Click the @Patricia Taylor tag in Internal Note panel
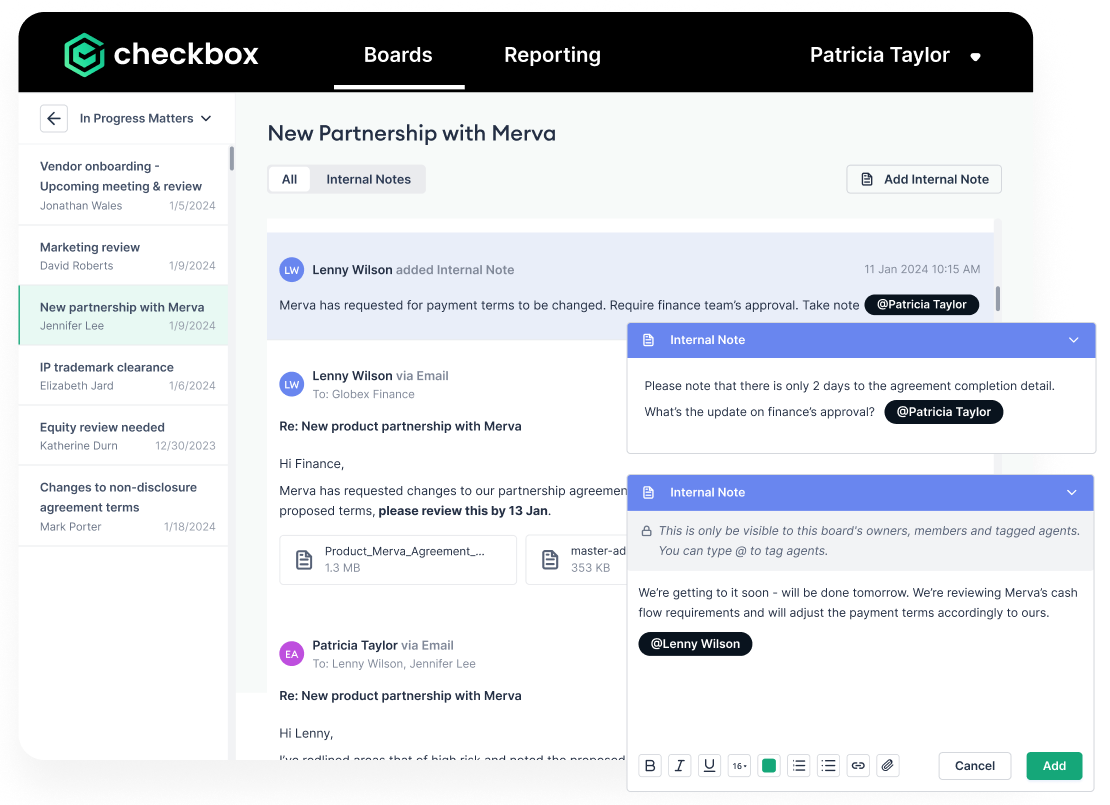Image resolution: width=1110 pixels, height=805 pixels. coord(944,412)
